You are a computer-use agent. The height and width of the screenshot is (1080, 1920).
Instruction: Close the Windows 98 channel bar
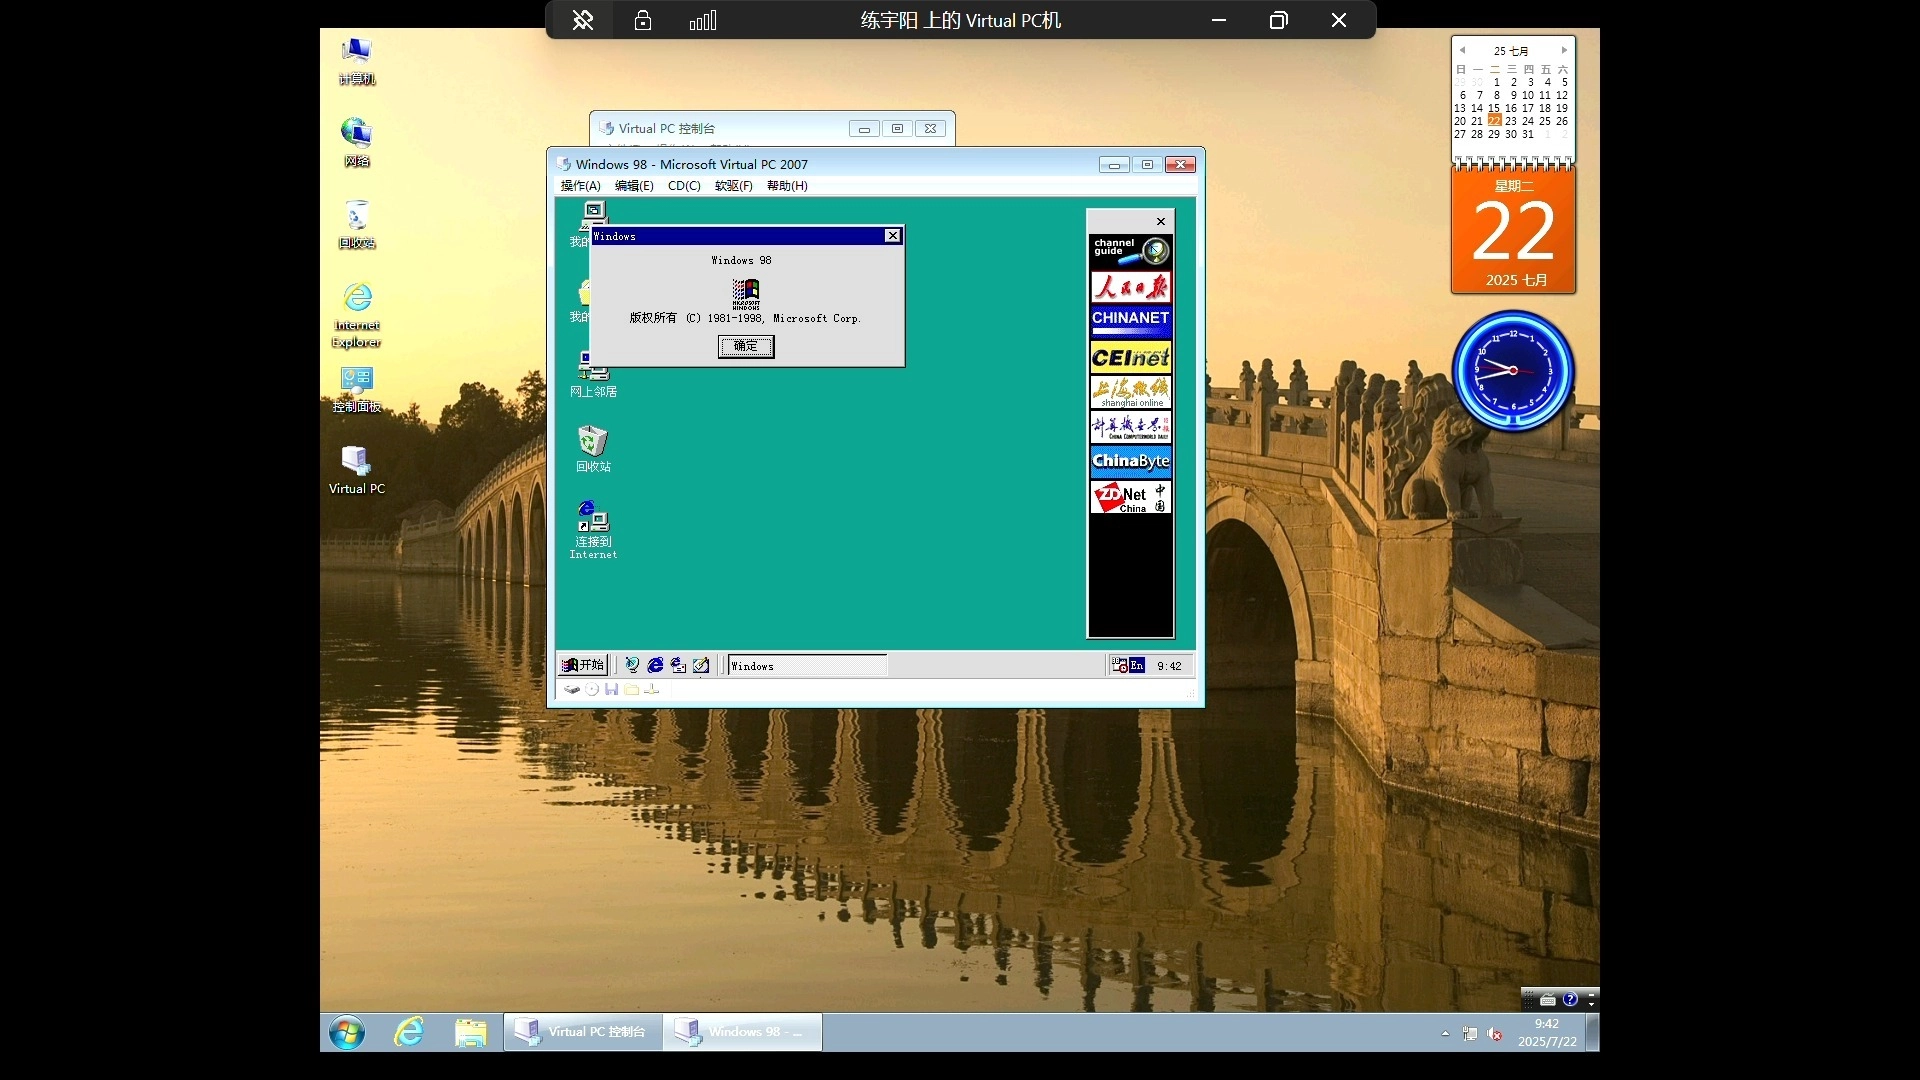(x=1160, y=222)
